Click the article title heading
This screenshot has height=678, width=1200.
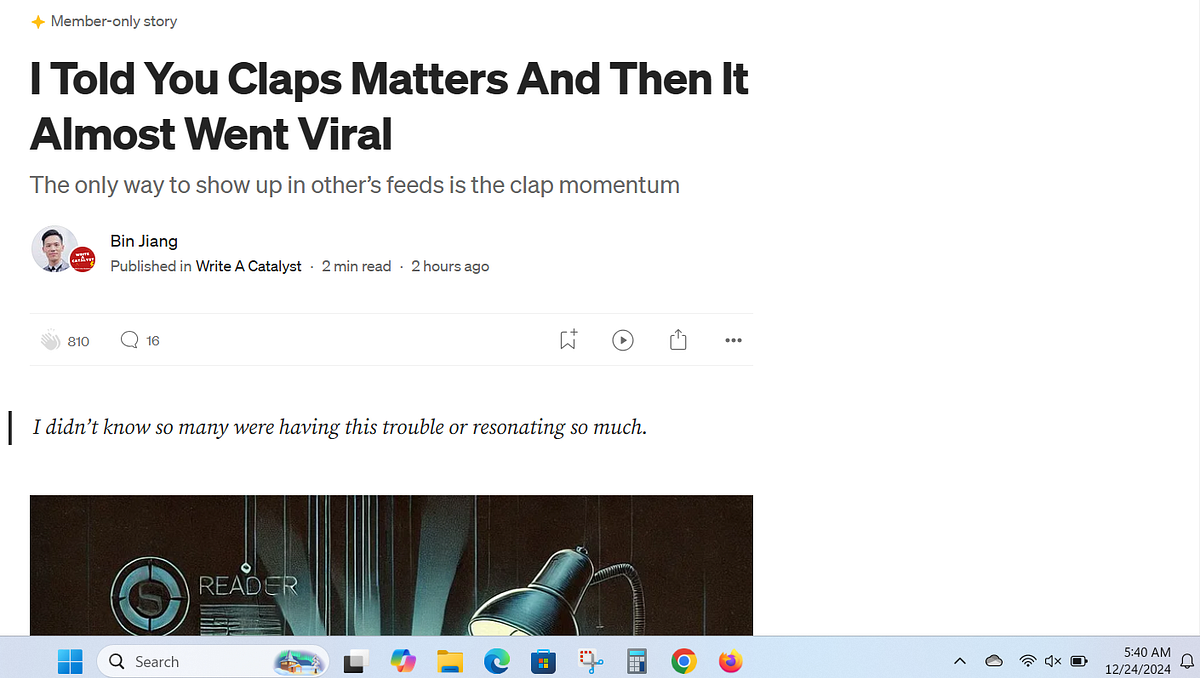pos(389,106)
